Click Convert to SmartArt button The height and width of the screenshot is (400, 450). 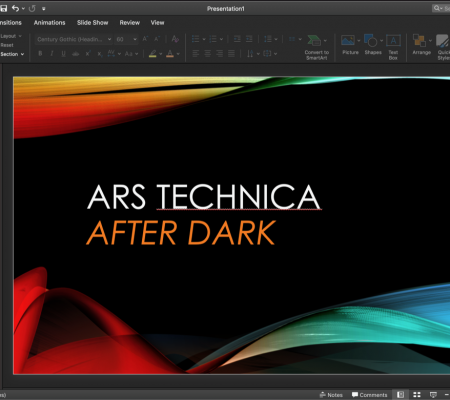[316, 47]
